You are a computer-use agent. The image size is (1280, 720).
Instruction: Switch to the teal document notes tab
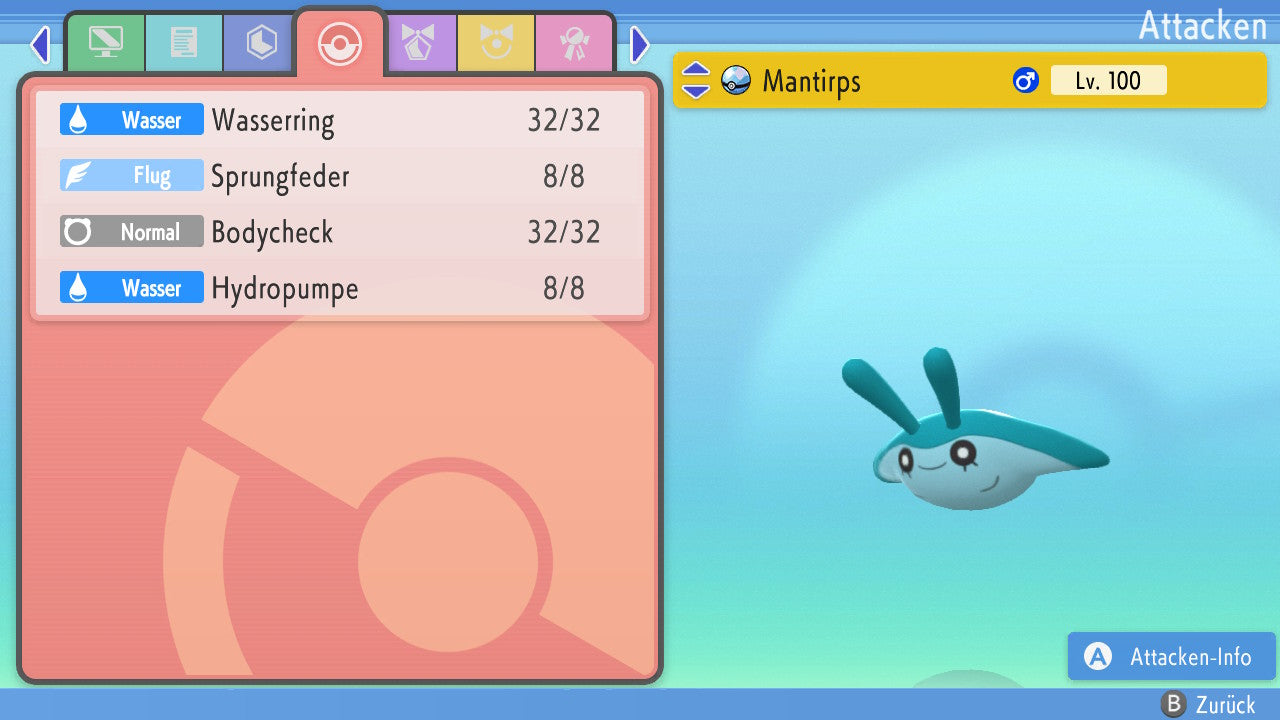point(183,43)
